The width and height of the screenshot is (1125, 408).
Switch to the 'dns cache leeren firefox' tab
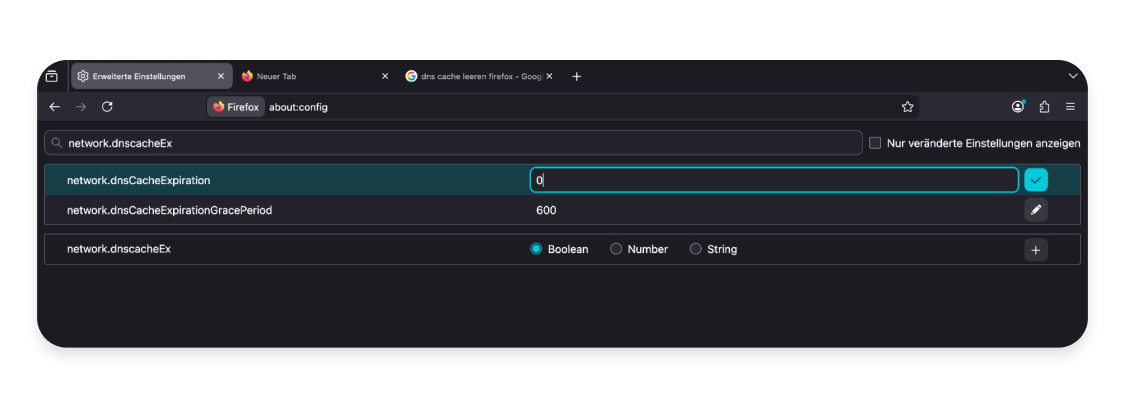tap(475, 77)
